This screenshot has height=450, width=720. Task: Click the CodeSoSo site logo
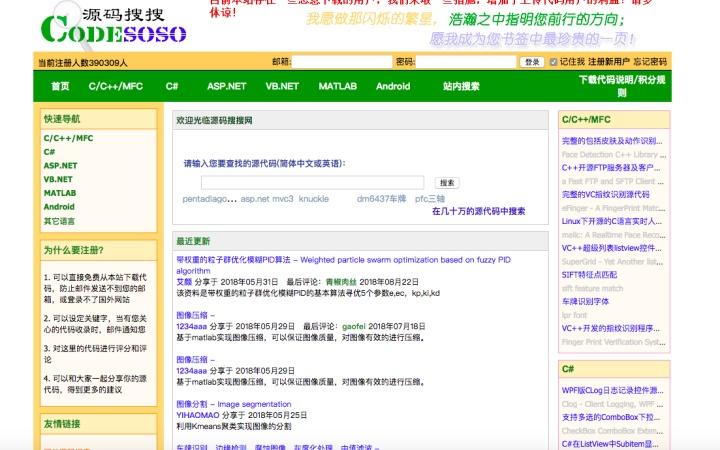coord(113,25)
